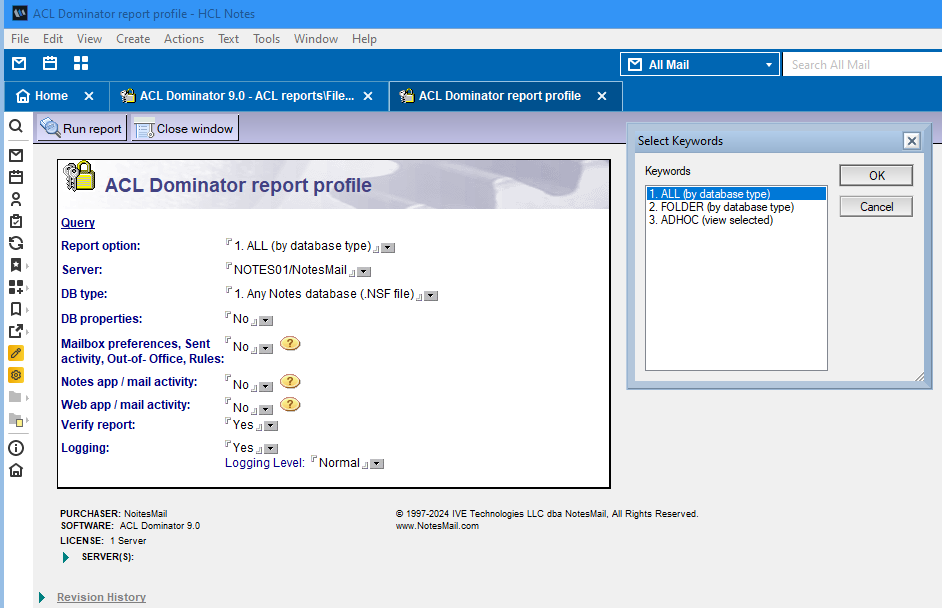
Task: Click the replication sync icon in sidebar
Action: point(16,243)
